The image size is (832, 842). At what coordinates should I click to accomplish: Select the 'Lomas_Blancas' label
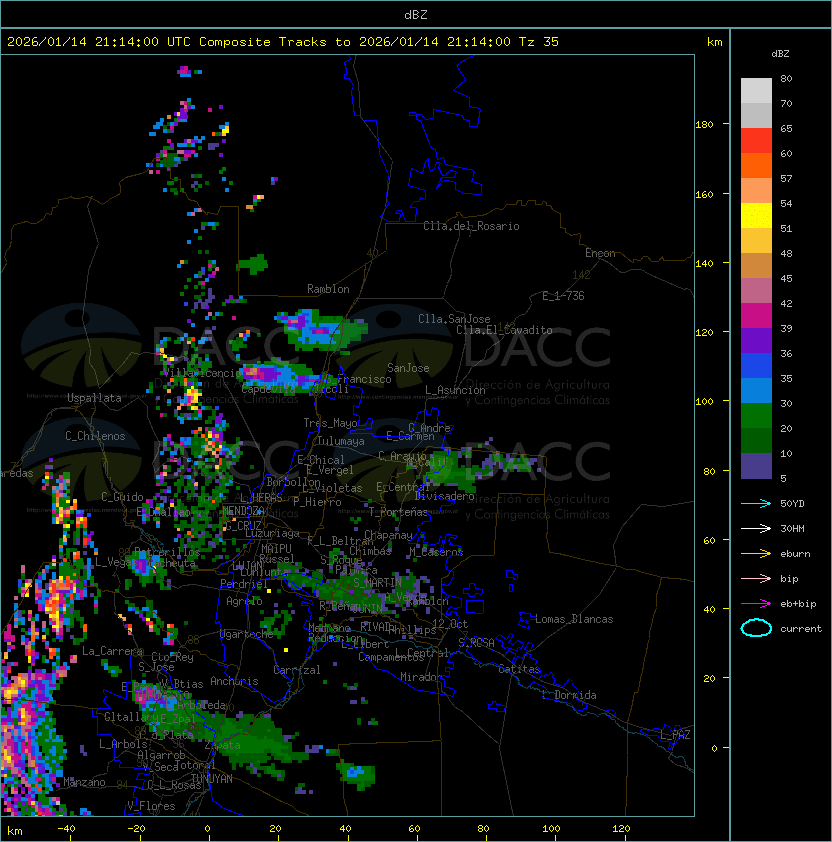574,619
